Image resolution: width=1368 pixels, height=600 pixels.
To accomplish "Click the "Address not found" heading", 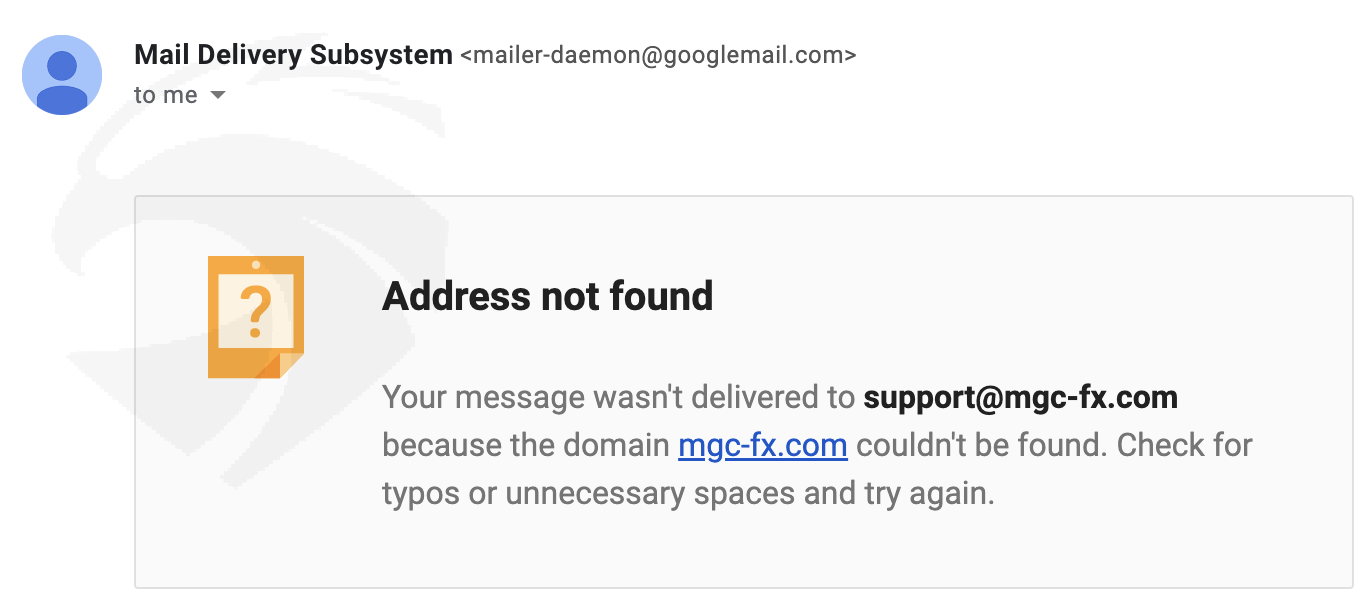I will [547, 297].
